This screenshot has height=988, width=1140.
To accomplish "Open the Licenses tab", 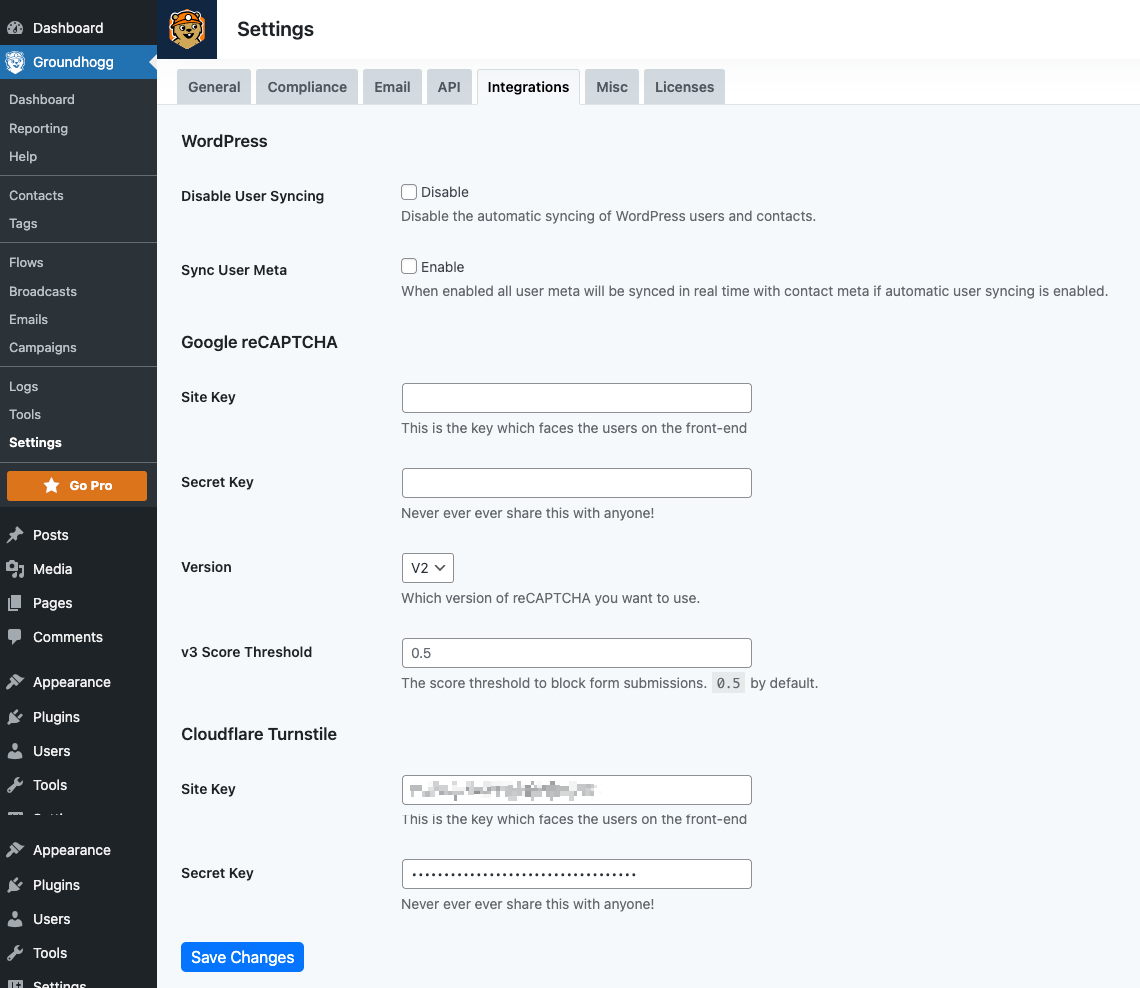I will point(684,87).
